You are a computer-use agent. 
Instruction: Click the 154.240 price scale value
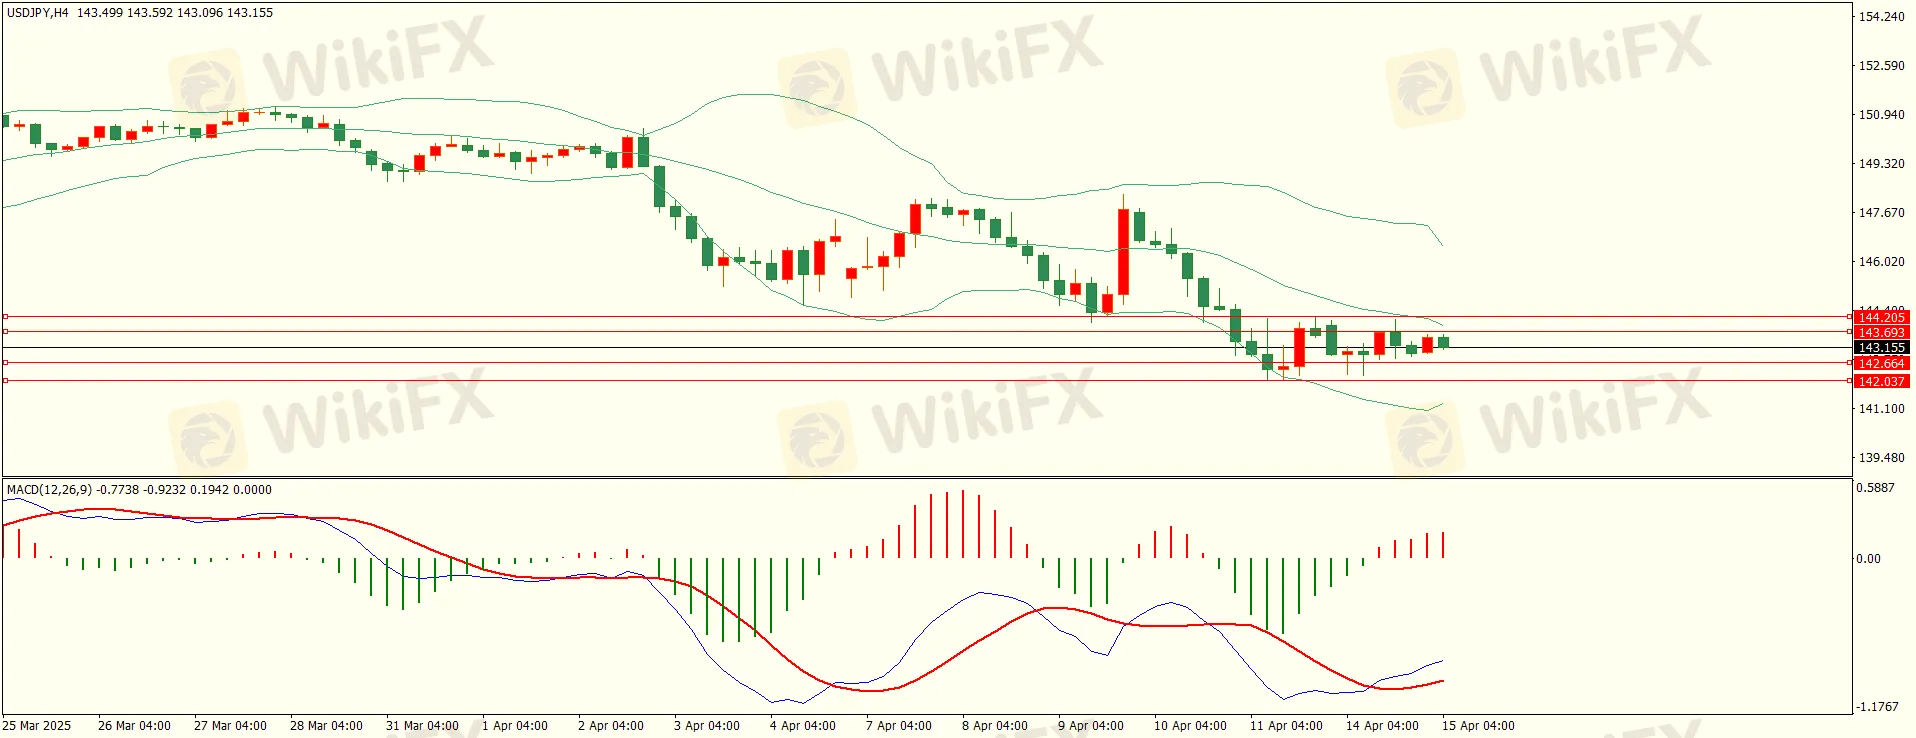pyautogui.click(x=1881, y=17)
